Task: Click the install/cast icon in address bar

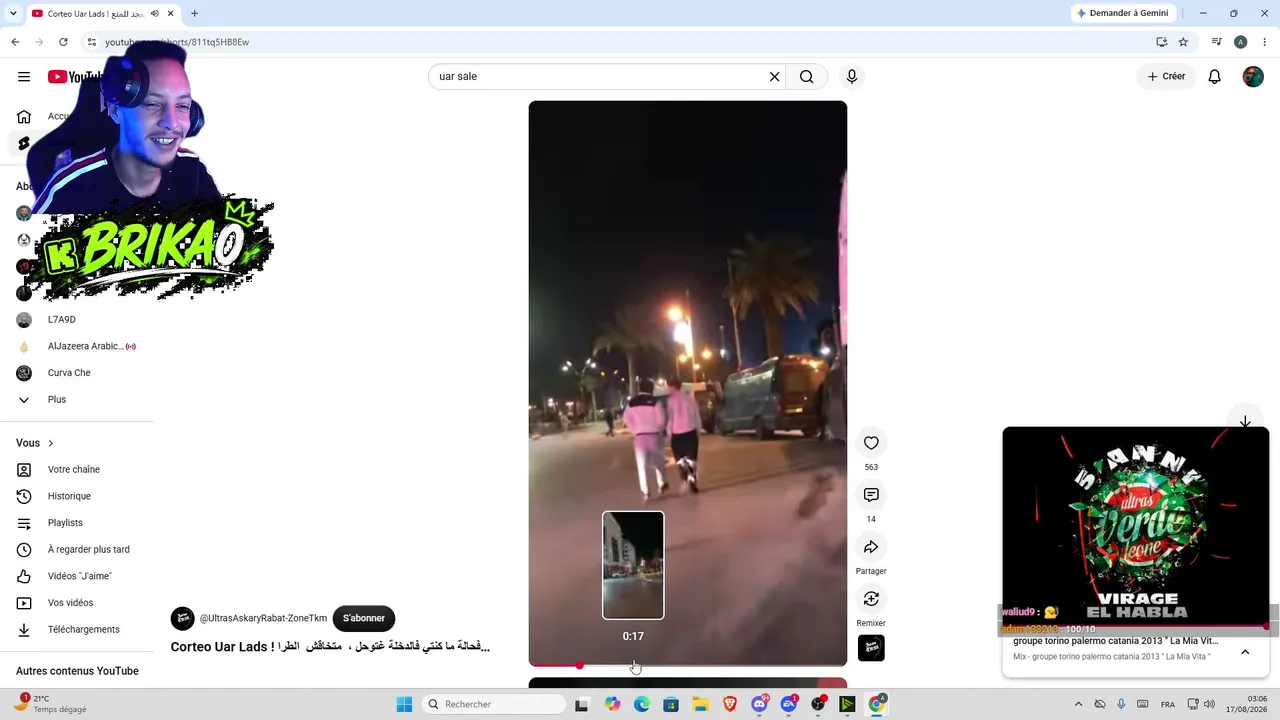Action: point(1161,42)
